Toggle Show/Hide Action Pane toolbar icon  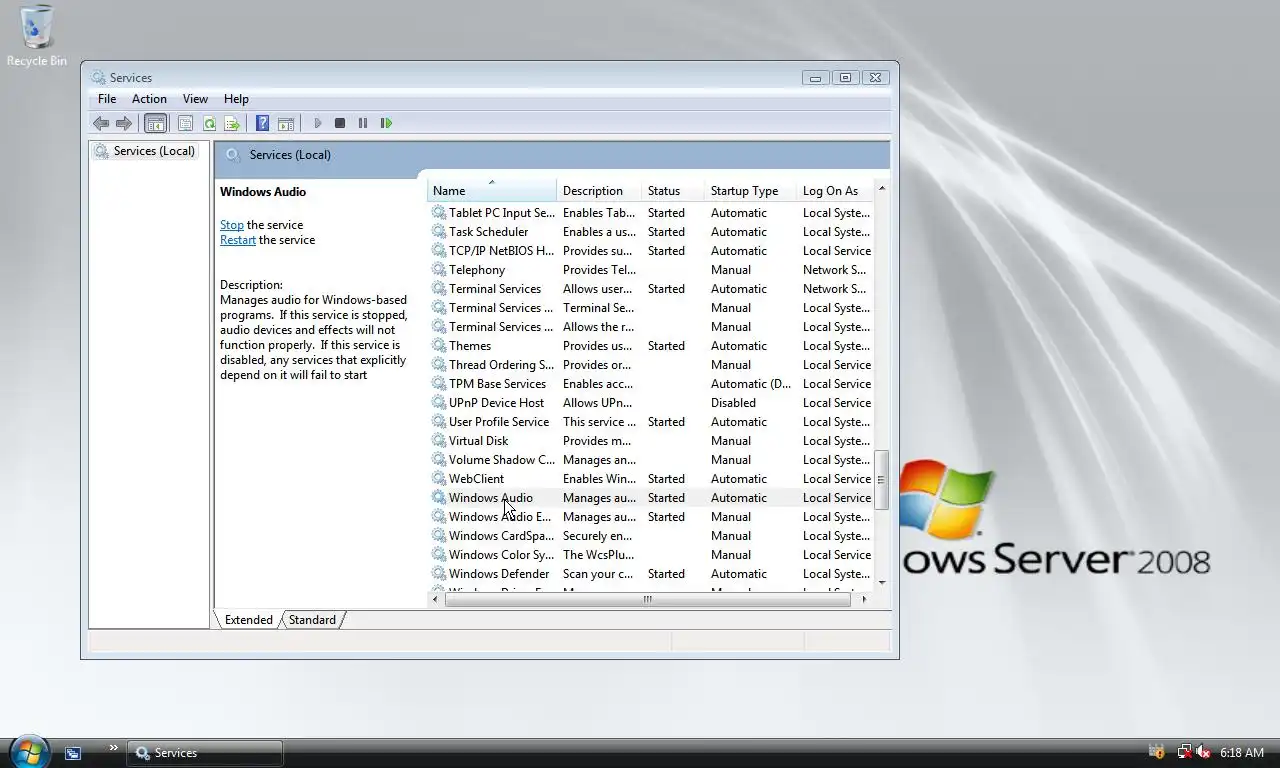[x=286, y=123]
